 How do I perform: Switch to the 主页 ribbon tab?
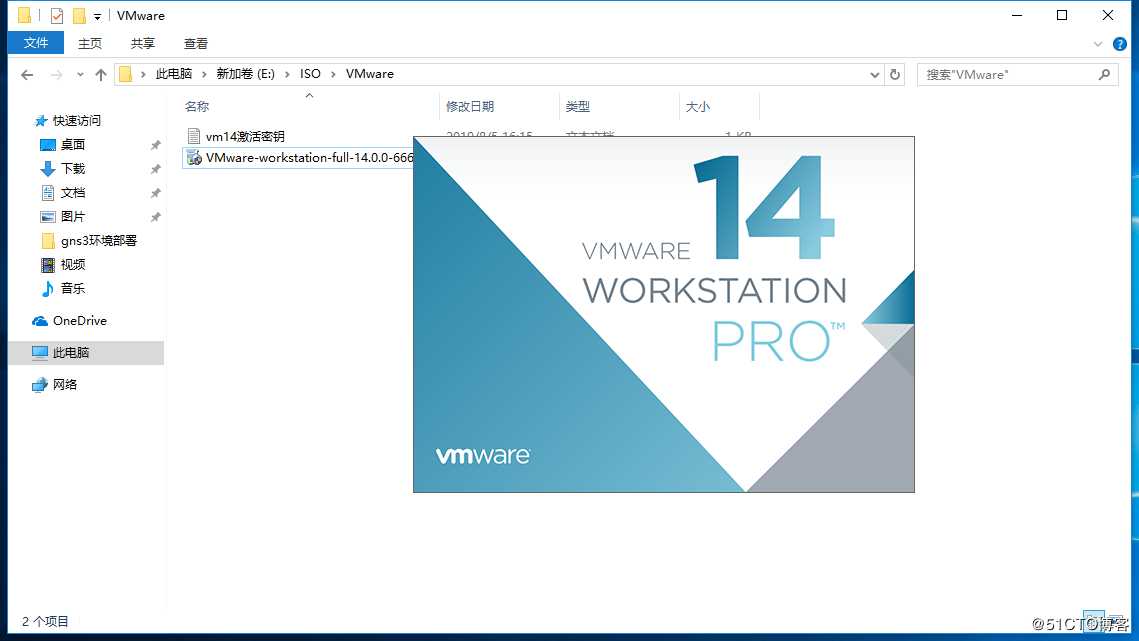[90, 44]
